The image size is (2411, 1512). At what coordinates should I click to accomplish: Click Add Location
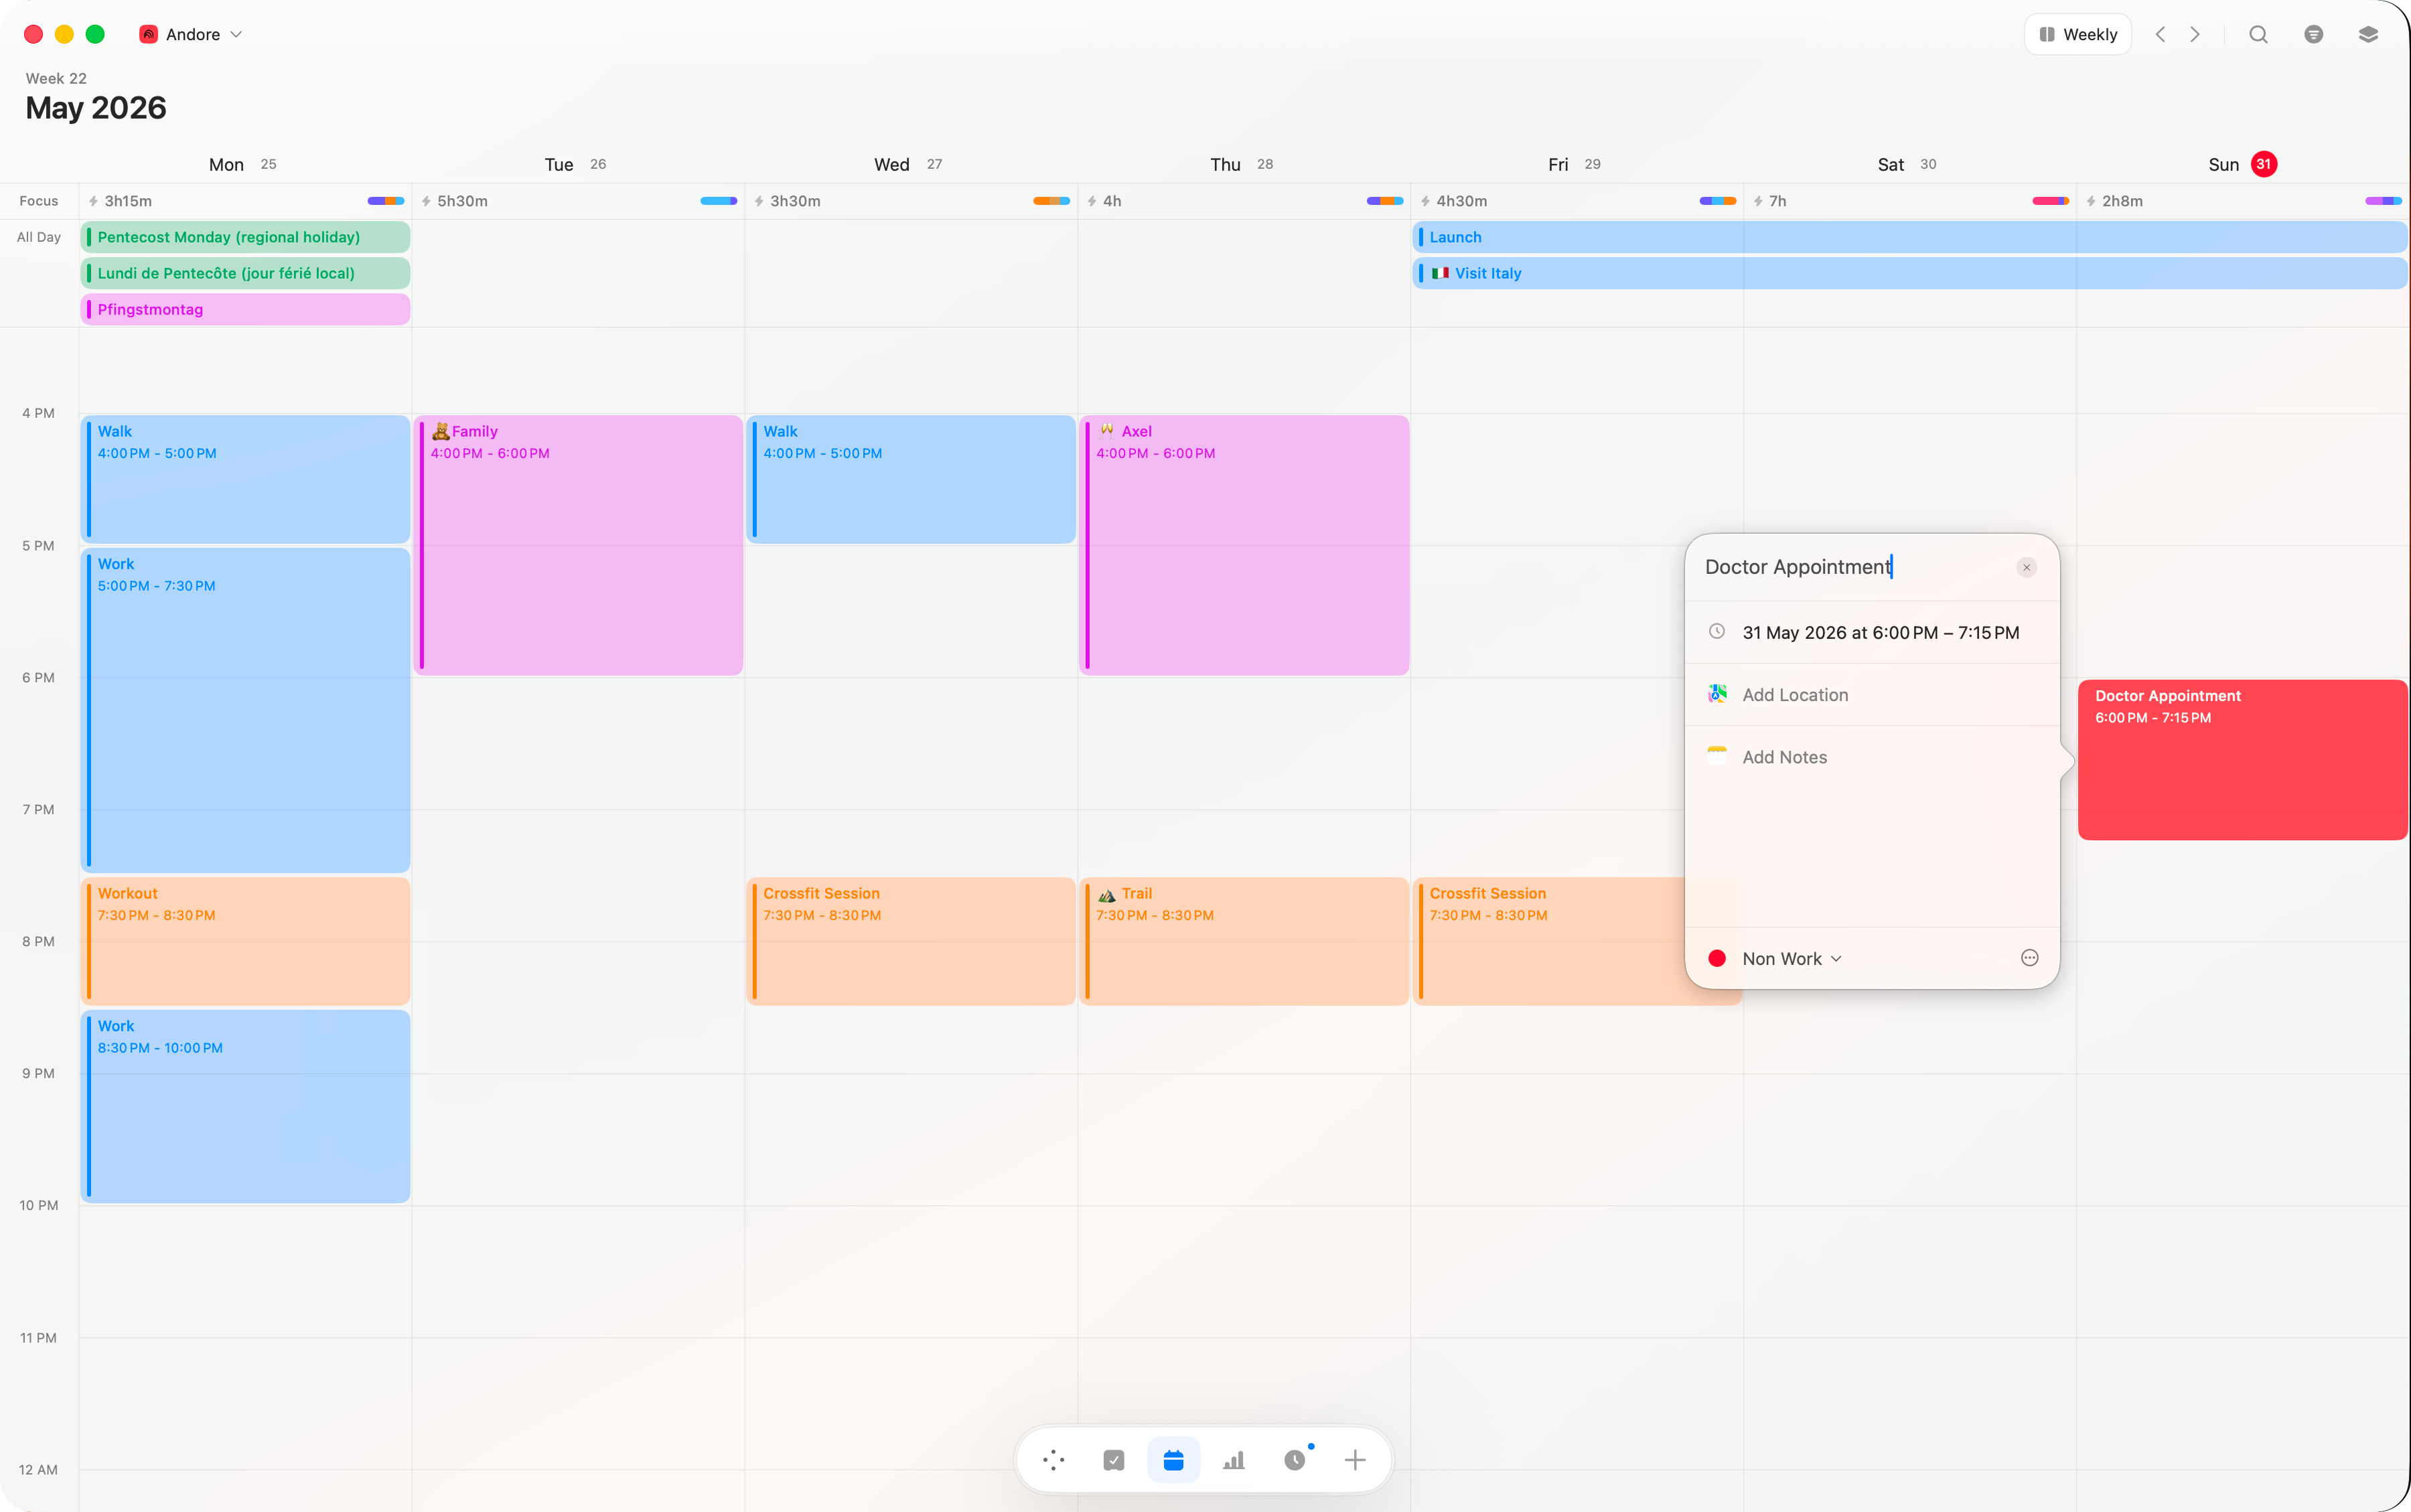[x=1795, y=695]
